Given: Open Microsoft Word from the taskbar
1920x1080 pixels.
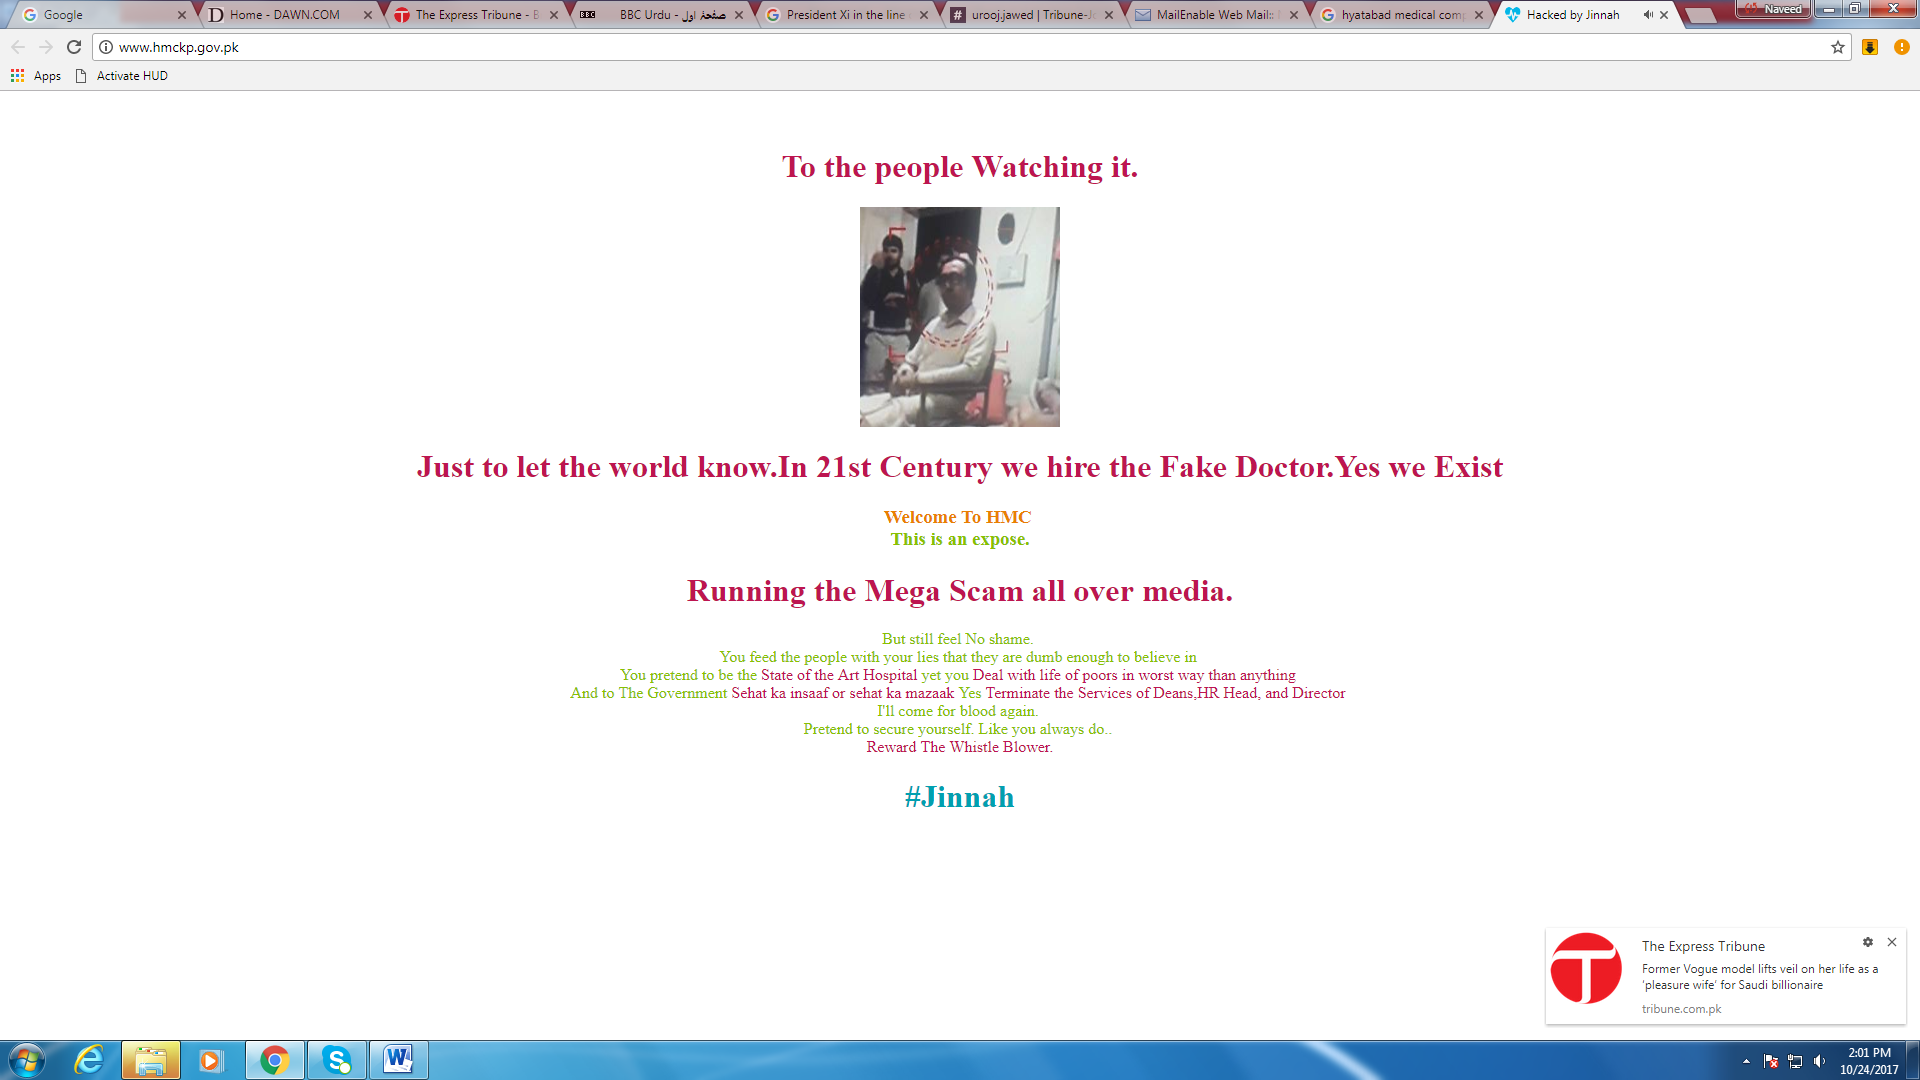Looking at the screenshot, I should click(398, 1060).
